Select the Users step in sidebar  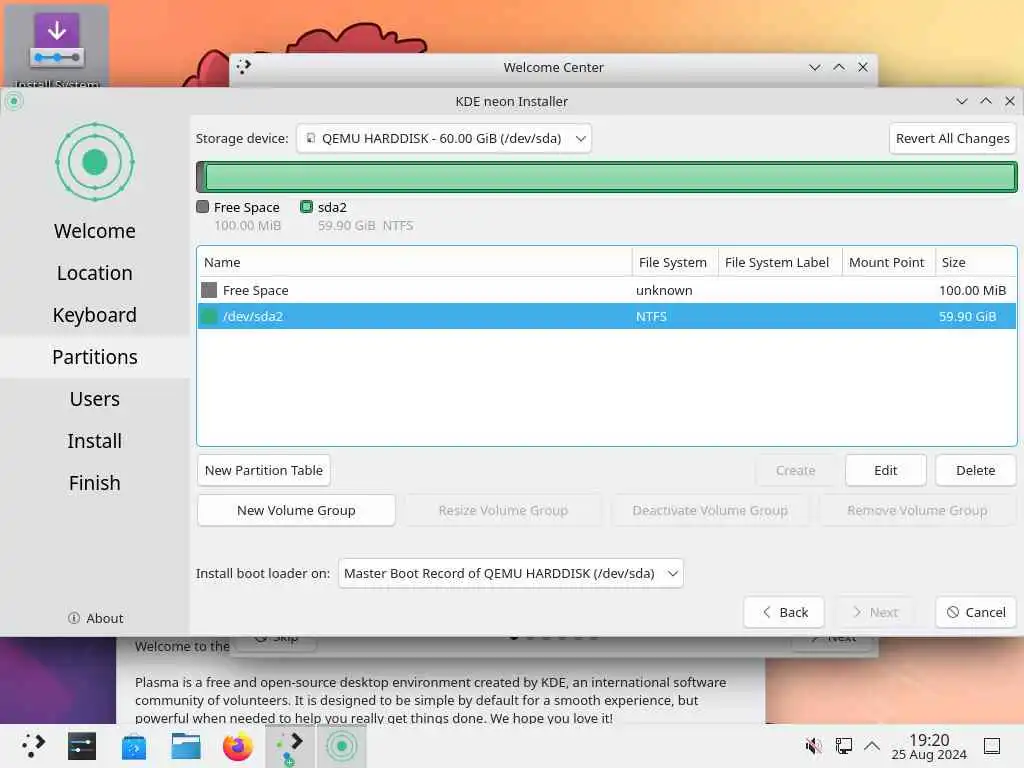[95, 399]
